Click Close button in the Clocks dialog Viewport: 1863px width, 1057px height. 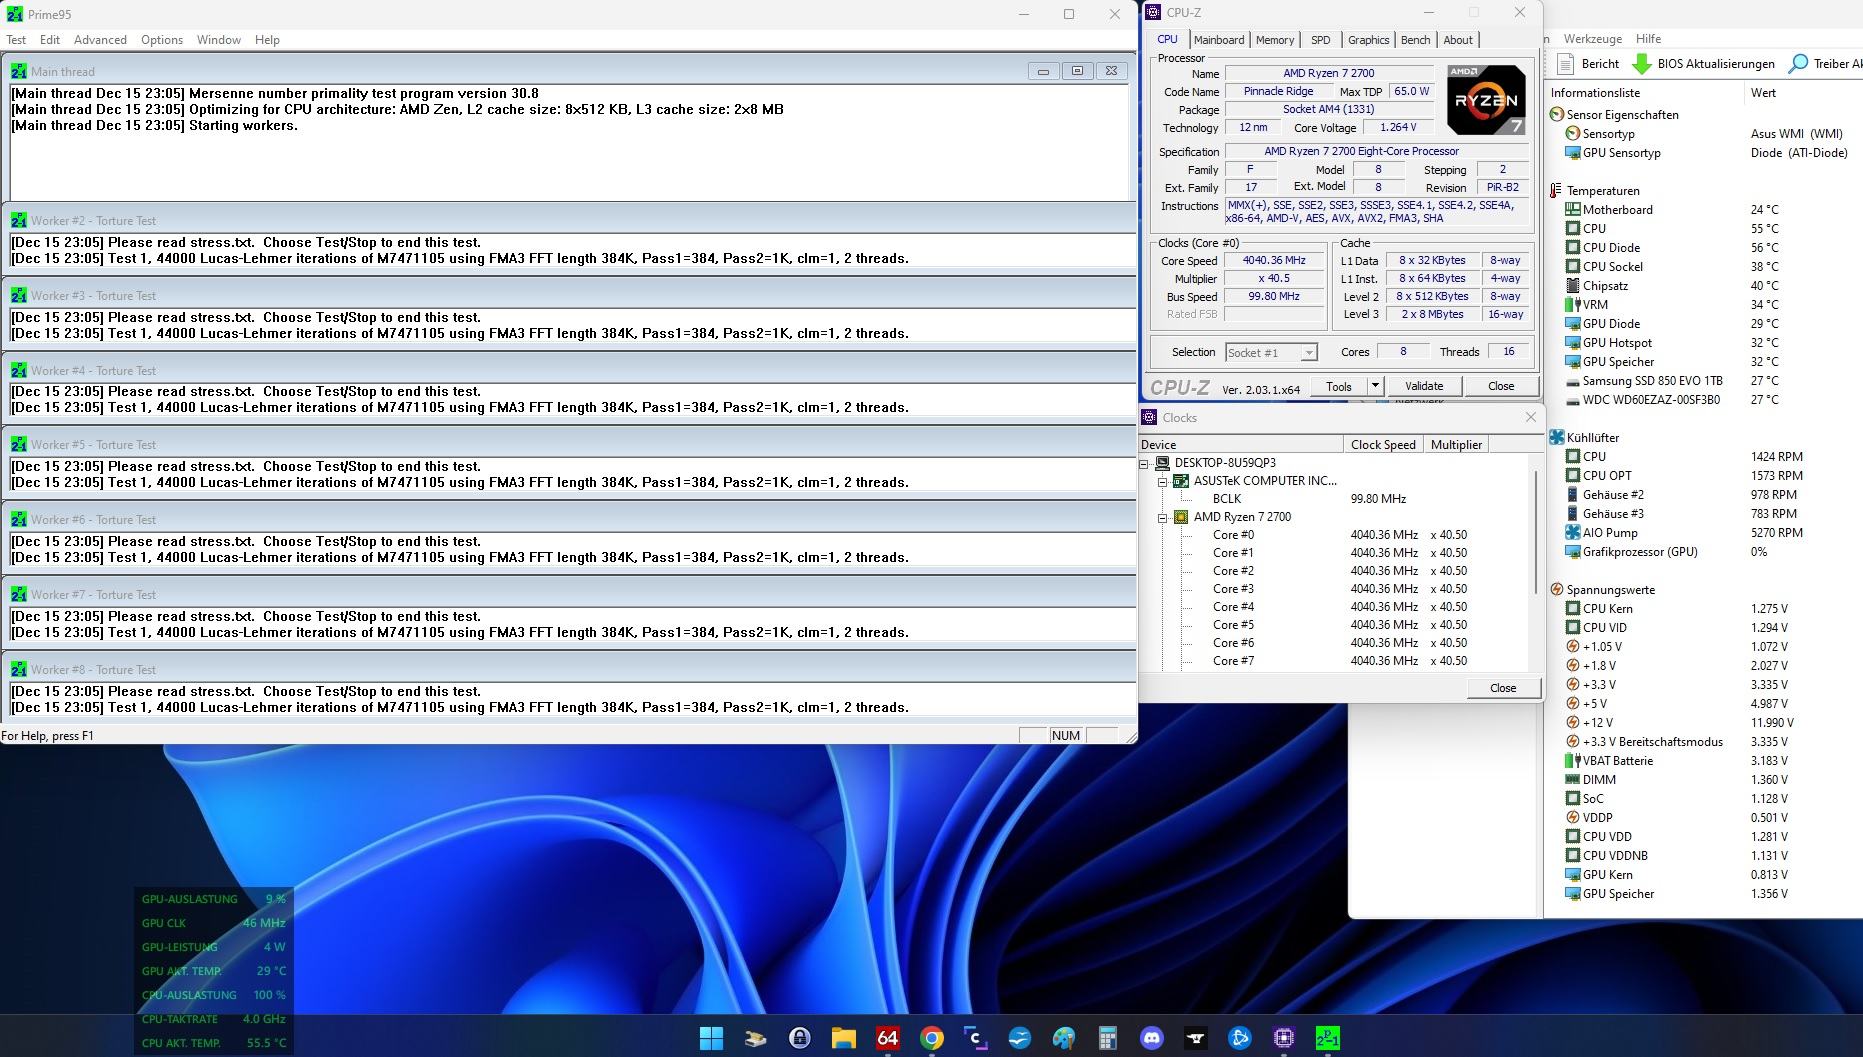pos(1503,688)
